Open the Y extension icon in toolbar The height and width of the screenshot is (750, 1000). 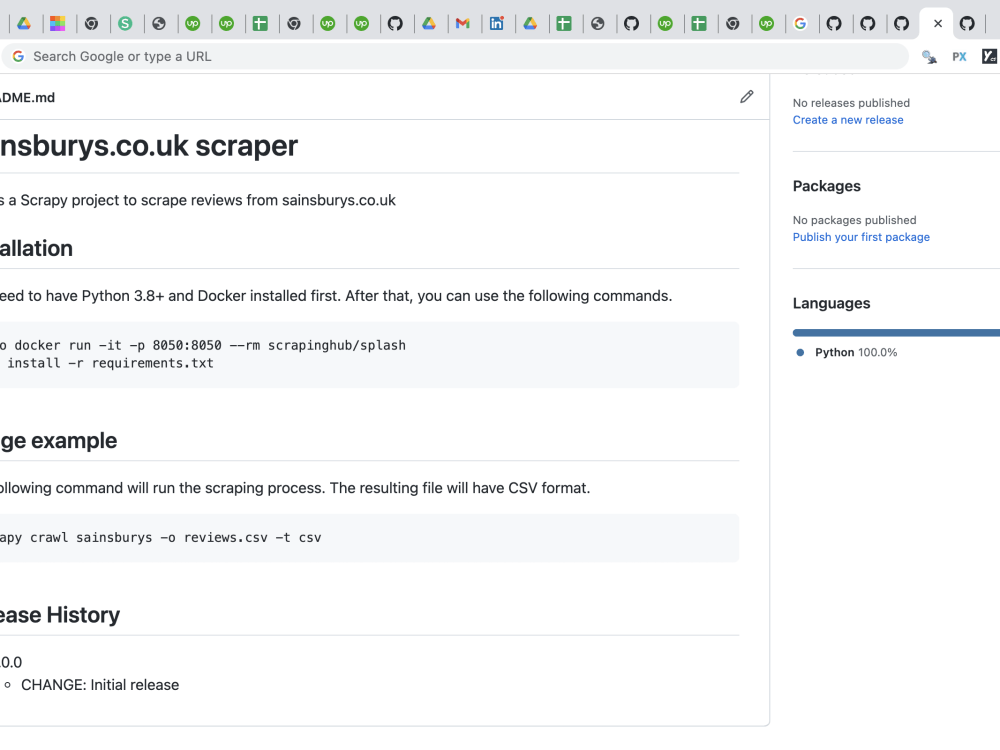pyautogui.click(x=989, y=57)
